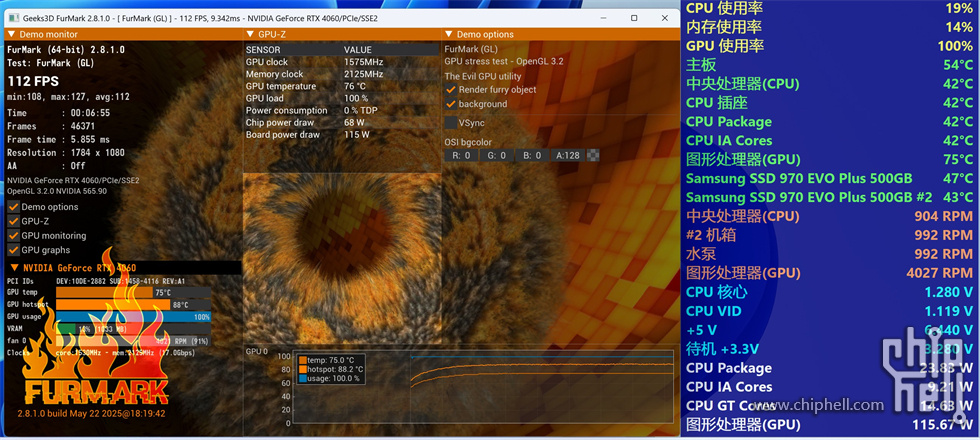This screenshot has height=440, width=980.
Task: Click the CPU VID 1.119 V row
Action: coord(829,311)
